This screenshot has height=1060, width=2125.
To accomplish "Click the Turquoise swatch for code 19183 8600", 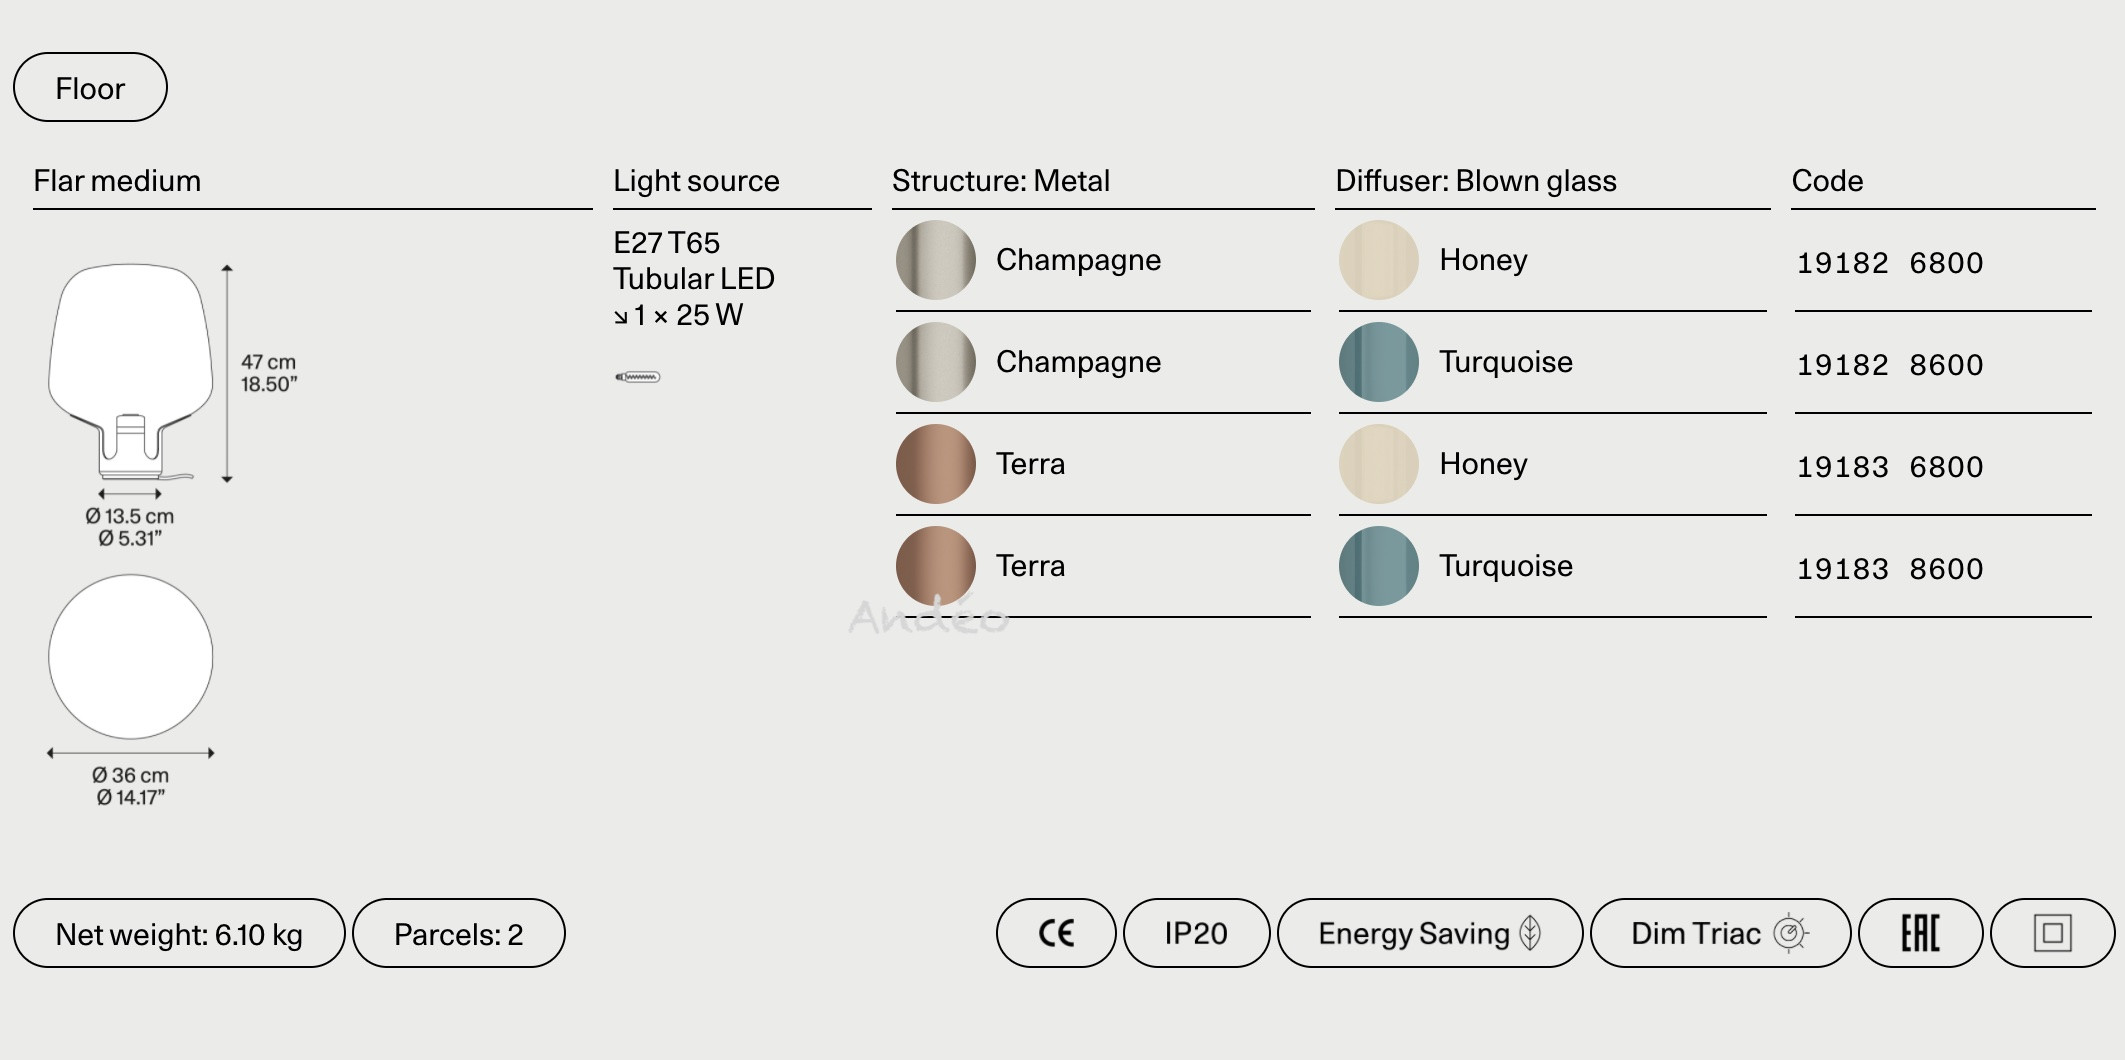I will coord(1379,566).
